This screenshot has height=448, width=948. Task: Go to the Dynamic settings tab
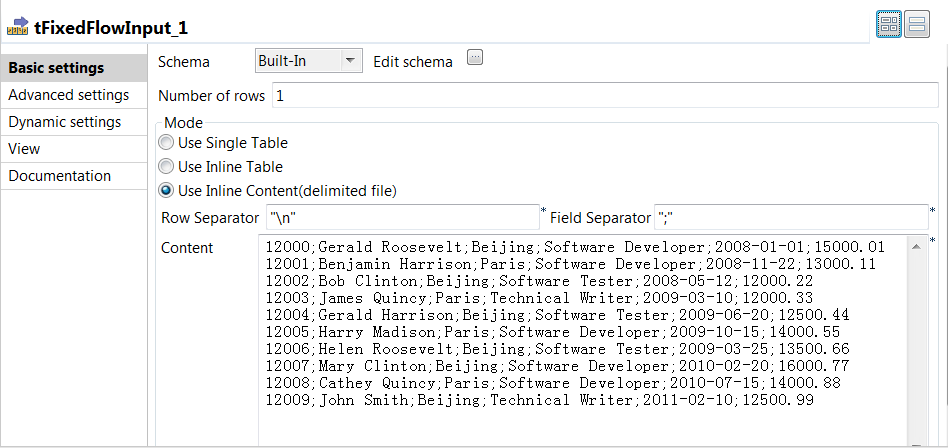pyautogui.click(x=65, y=122)
